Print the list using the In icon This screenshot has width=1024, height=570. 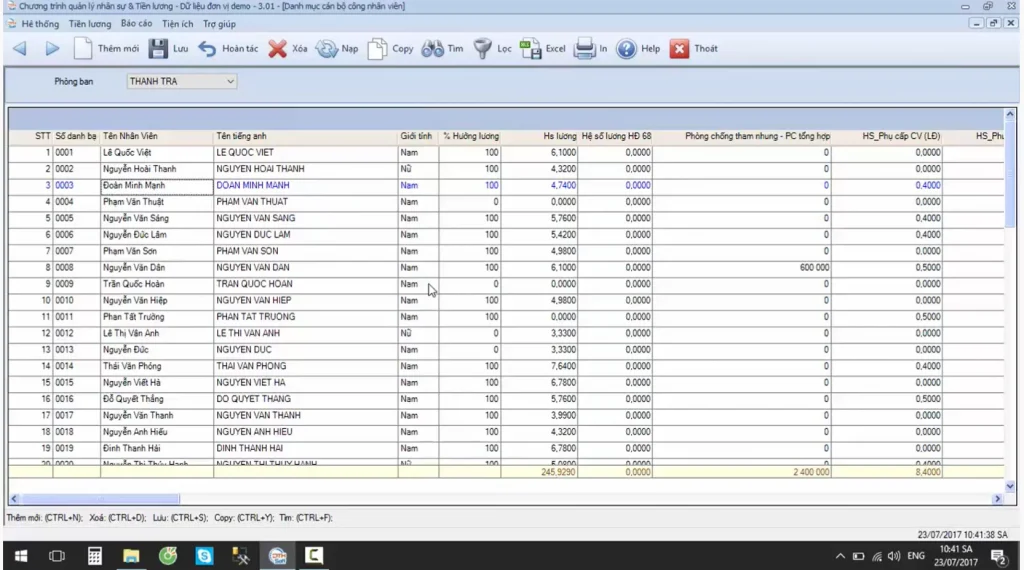(x=584, y=49)
